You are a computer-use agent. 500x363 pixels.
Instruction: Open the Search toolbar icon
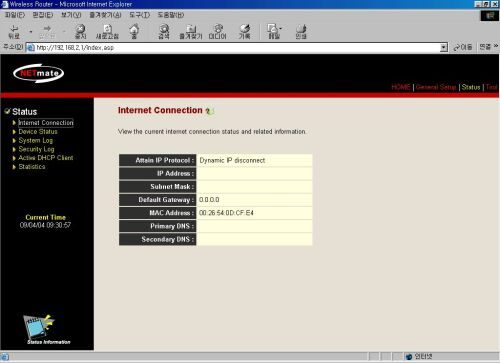164,32
